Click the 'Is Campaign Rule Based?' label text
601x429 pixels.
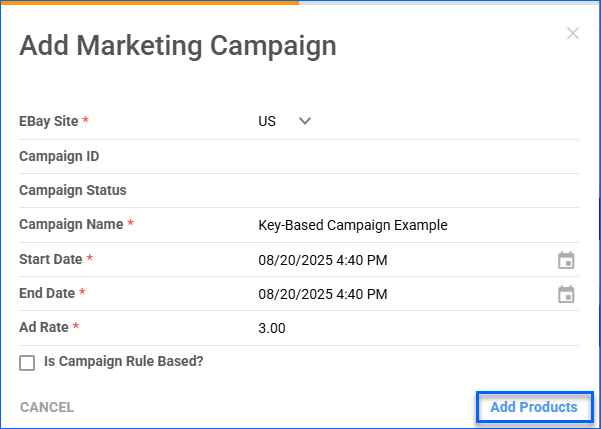coord(124,361)
